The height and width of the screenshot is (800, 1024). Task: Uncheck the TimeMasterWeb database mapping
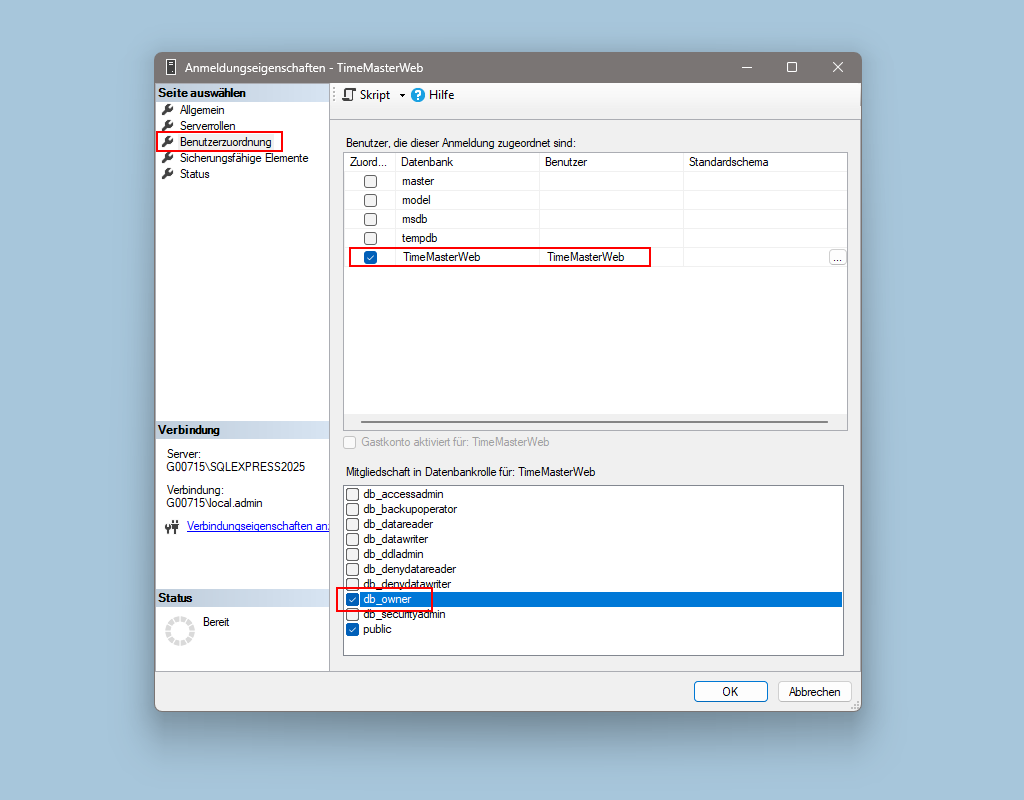370,257
